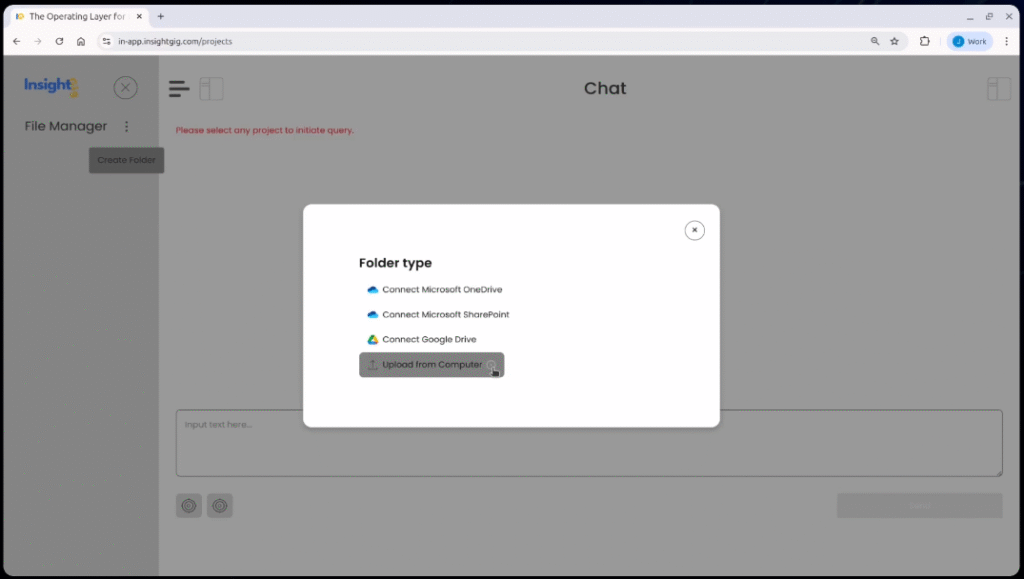This screenshot has width=1024, height=579.
Task: Click Upload from Computer button
Action: click(x=431, y=365)
